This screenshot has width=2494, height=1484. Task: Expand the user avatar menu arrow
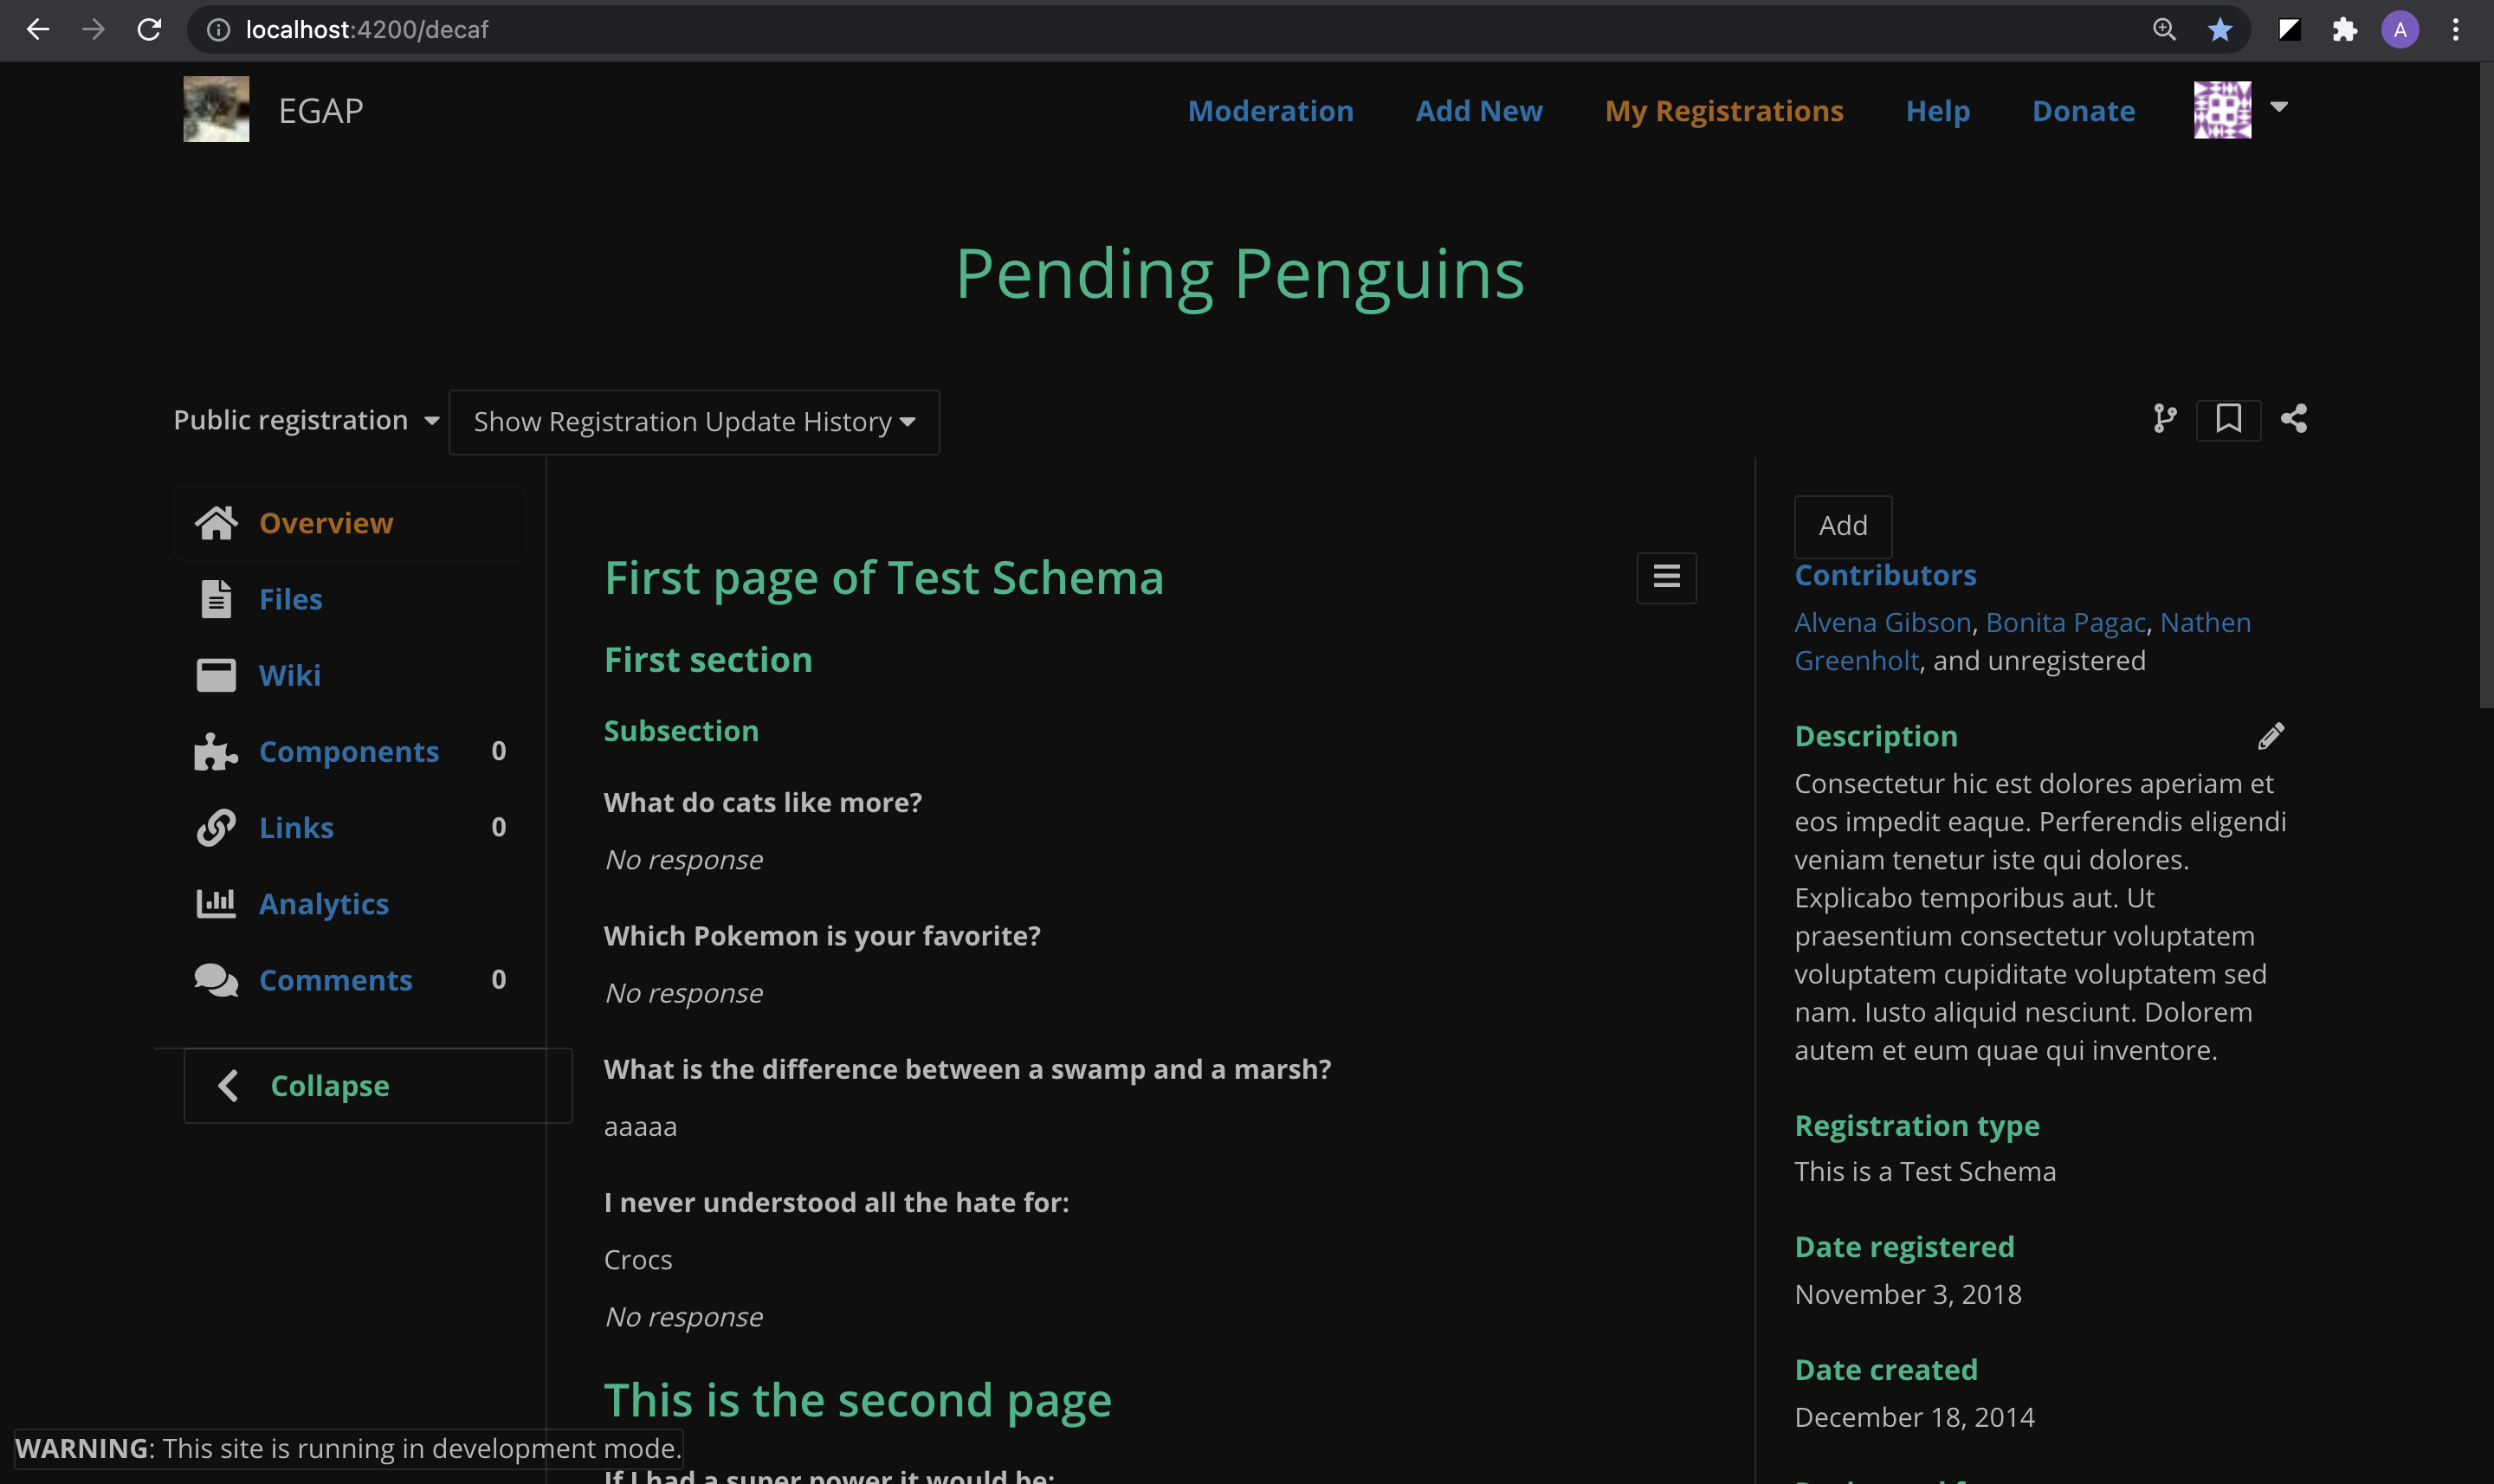[2279, 106]
